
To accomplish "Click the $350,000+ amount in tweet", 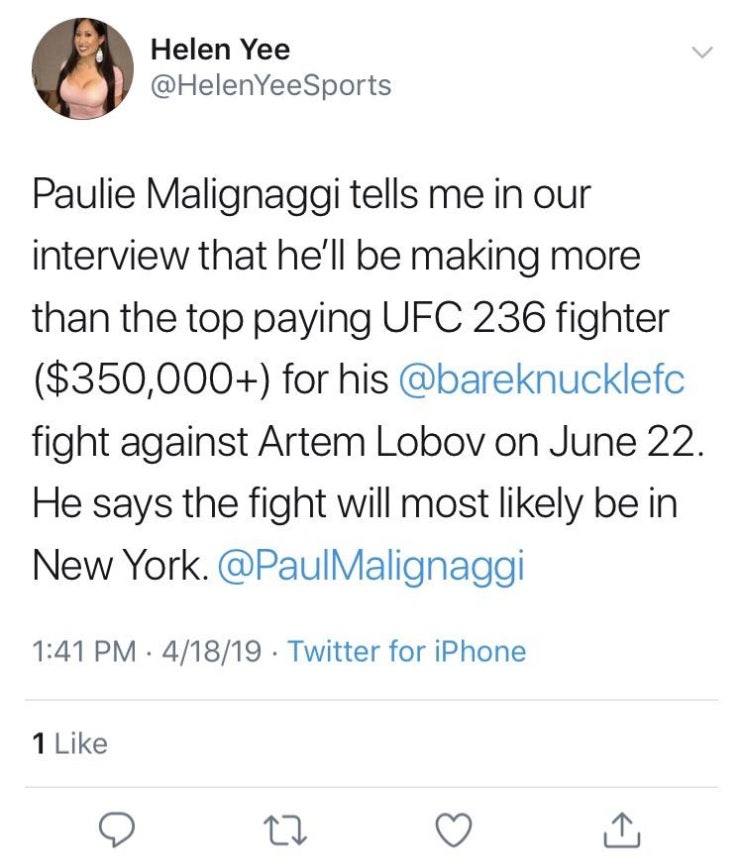I will coord(153,380).
